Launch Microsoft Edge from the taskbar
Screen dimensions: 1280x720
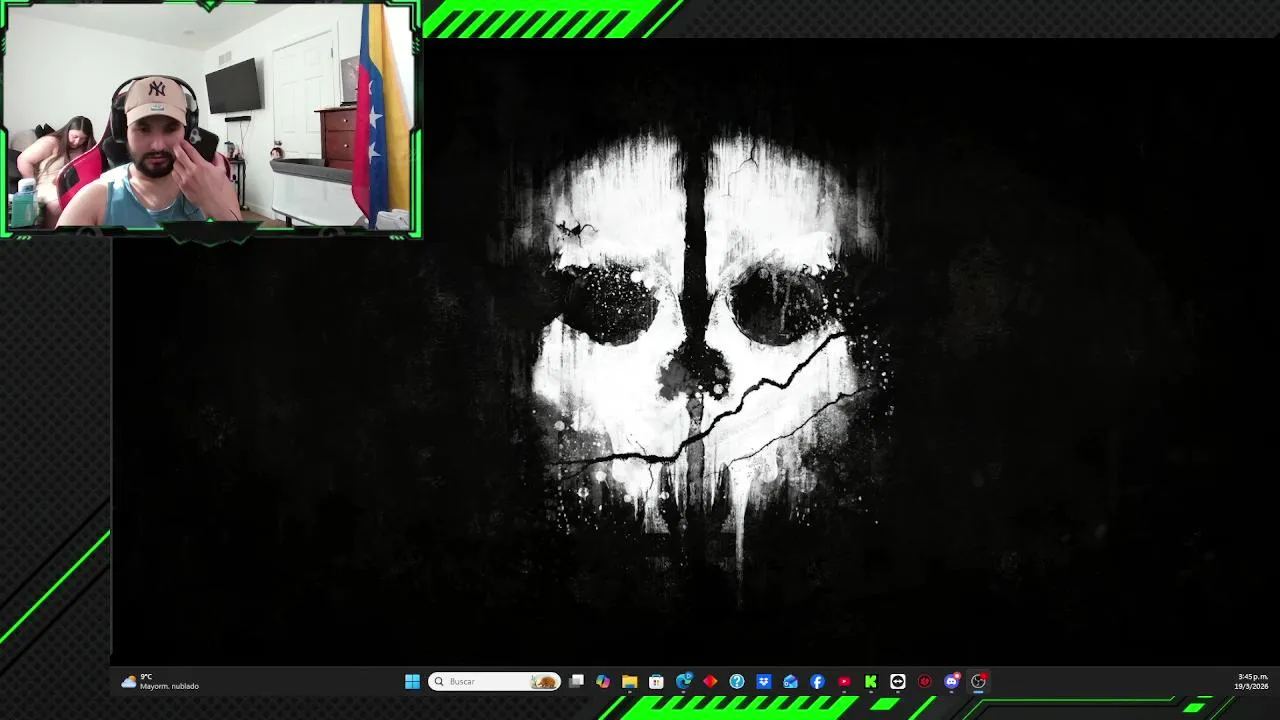point(683,681)
